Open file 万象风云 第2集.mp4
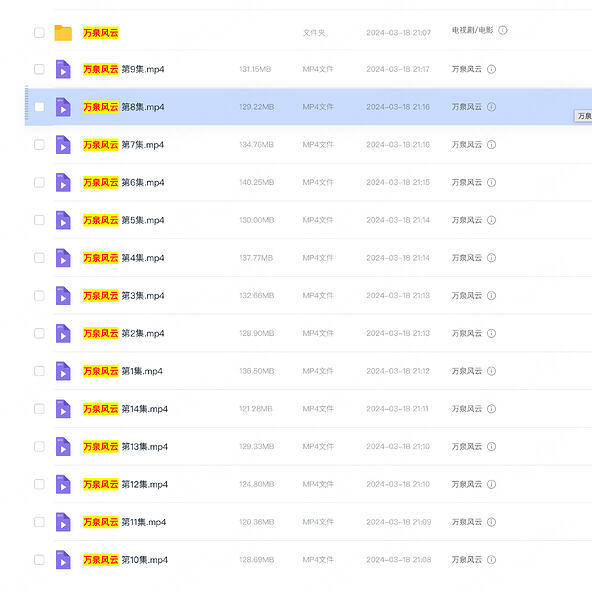The height and width of the screenshot is (600, 592). 124,334
